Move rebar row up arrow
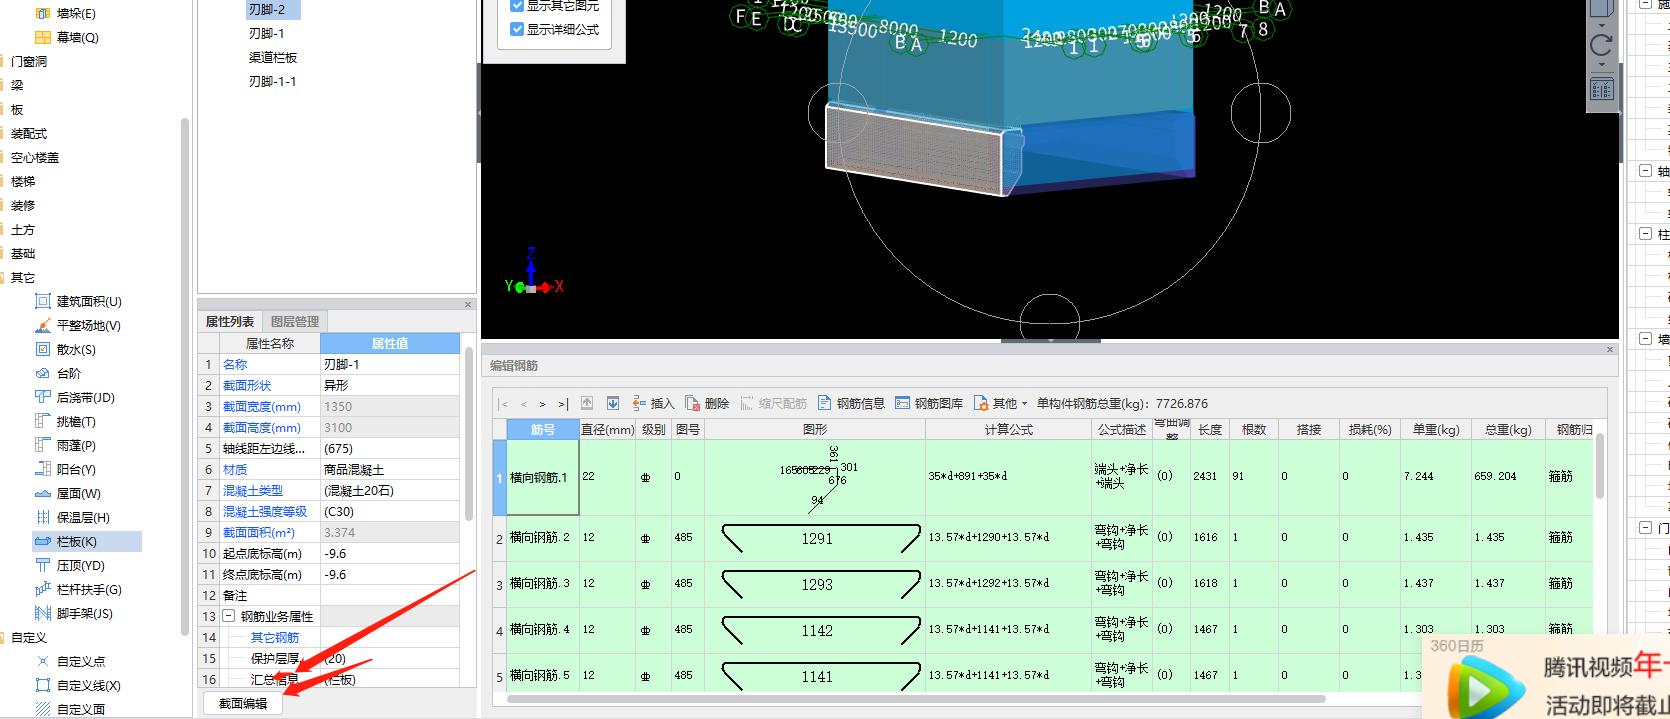The height and width of the screenshot is (719, 1670). (587, 403)
